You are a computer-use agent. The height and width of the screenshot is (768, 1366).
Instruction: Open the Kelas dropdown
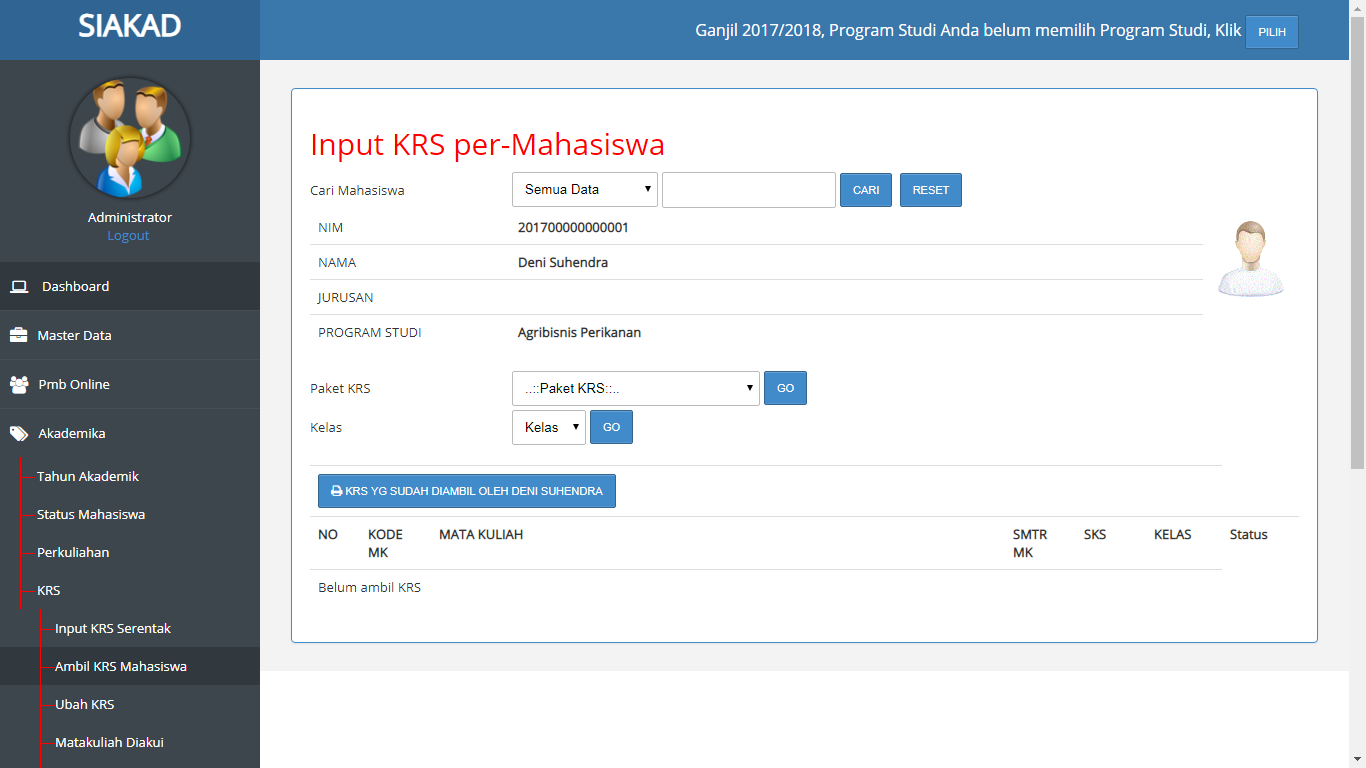(x=549, y=427)
